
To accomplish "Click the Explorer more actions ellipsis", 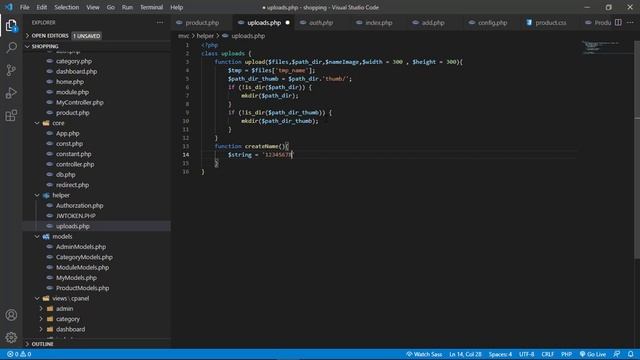I will coord(160,22).
